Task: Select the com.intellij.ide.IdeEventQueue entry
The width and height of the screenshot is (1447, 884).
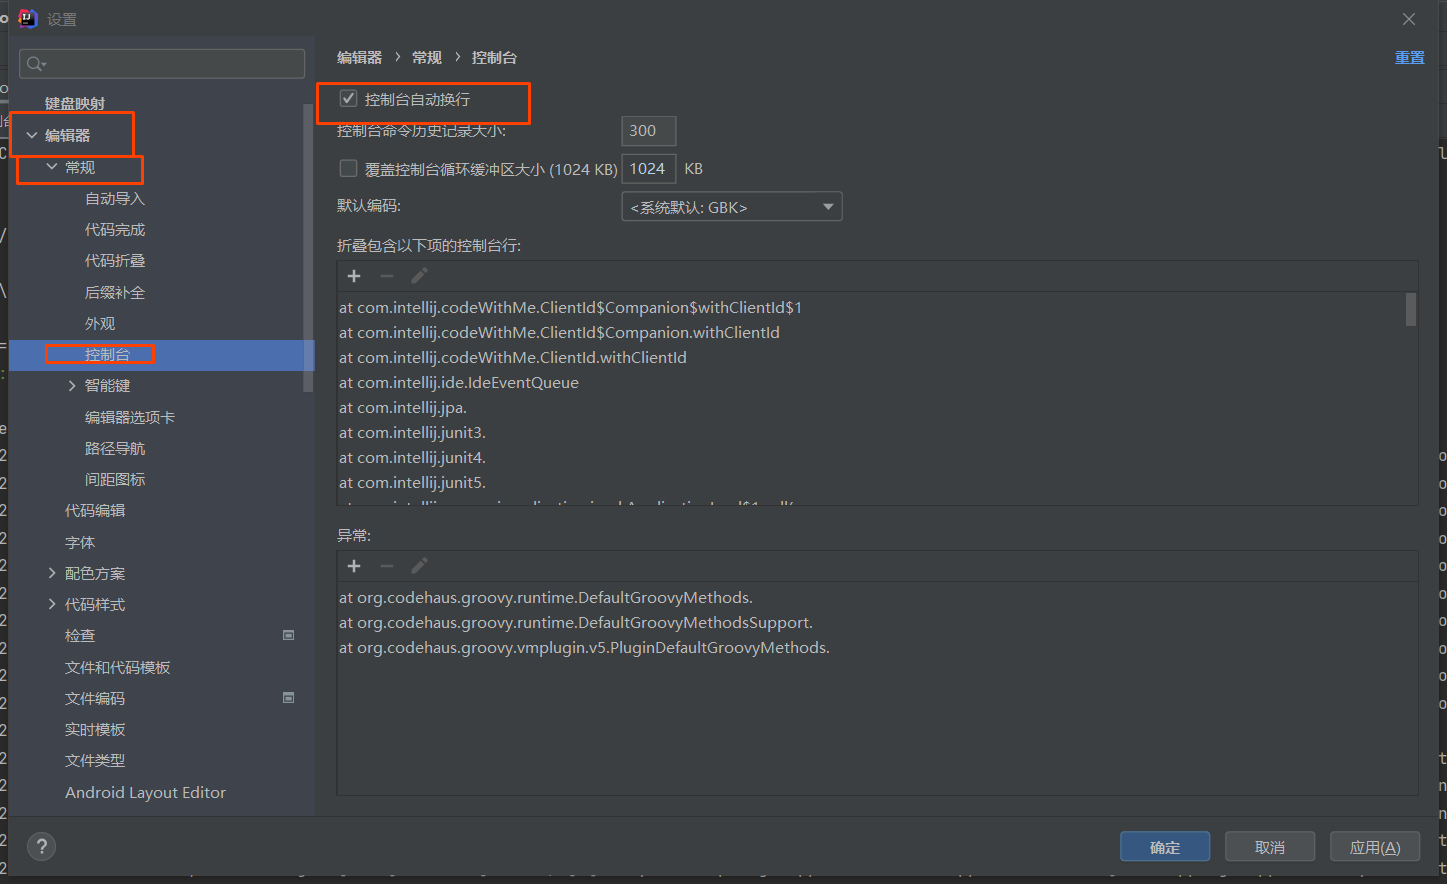Action: (459, 382)
